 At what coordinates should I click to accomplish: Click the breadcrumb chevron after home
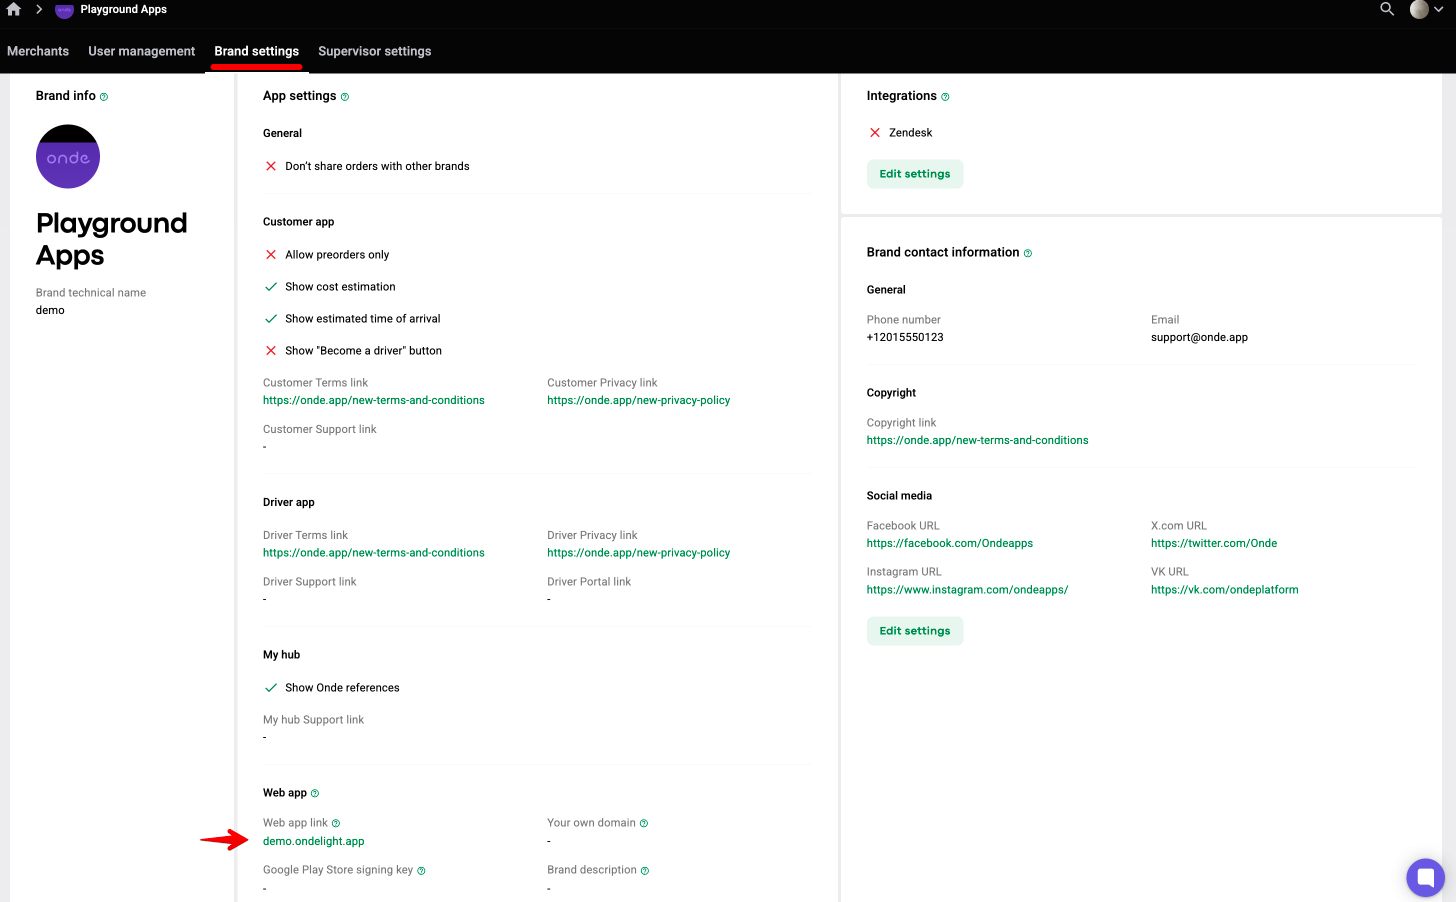click(39, 9)
